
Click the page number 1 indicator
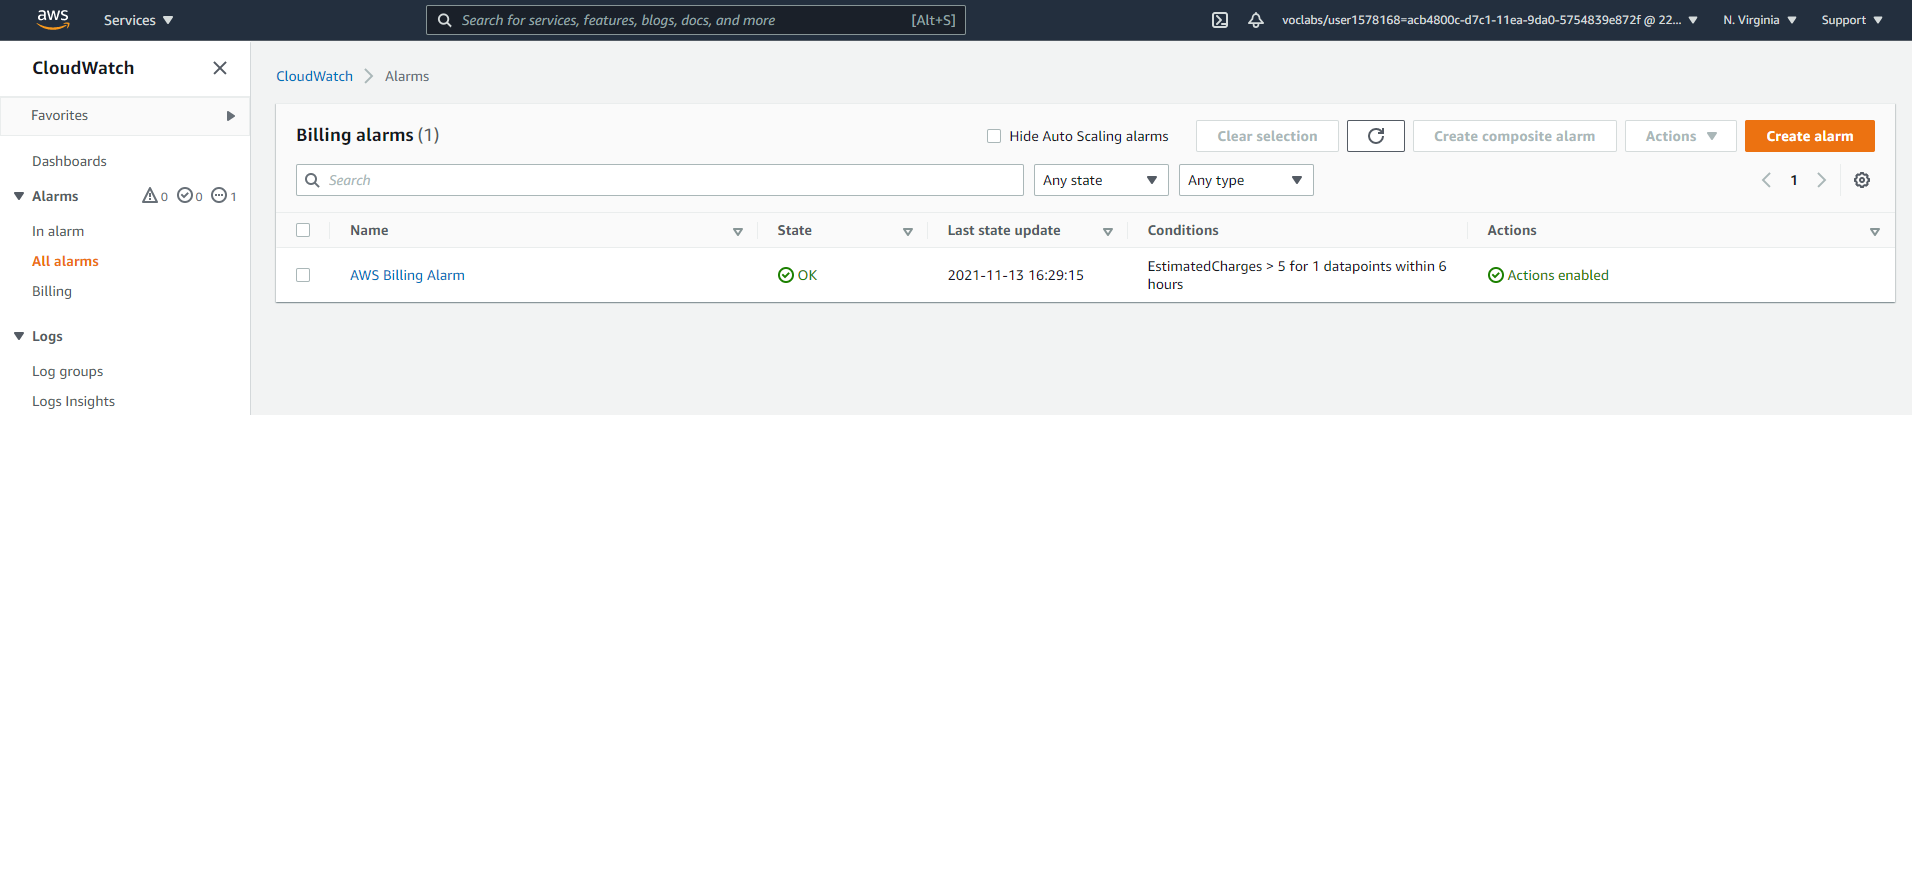pos(1794,180)
